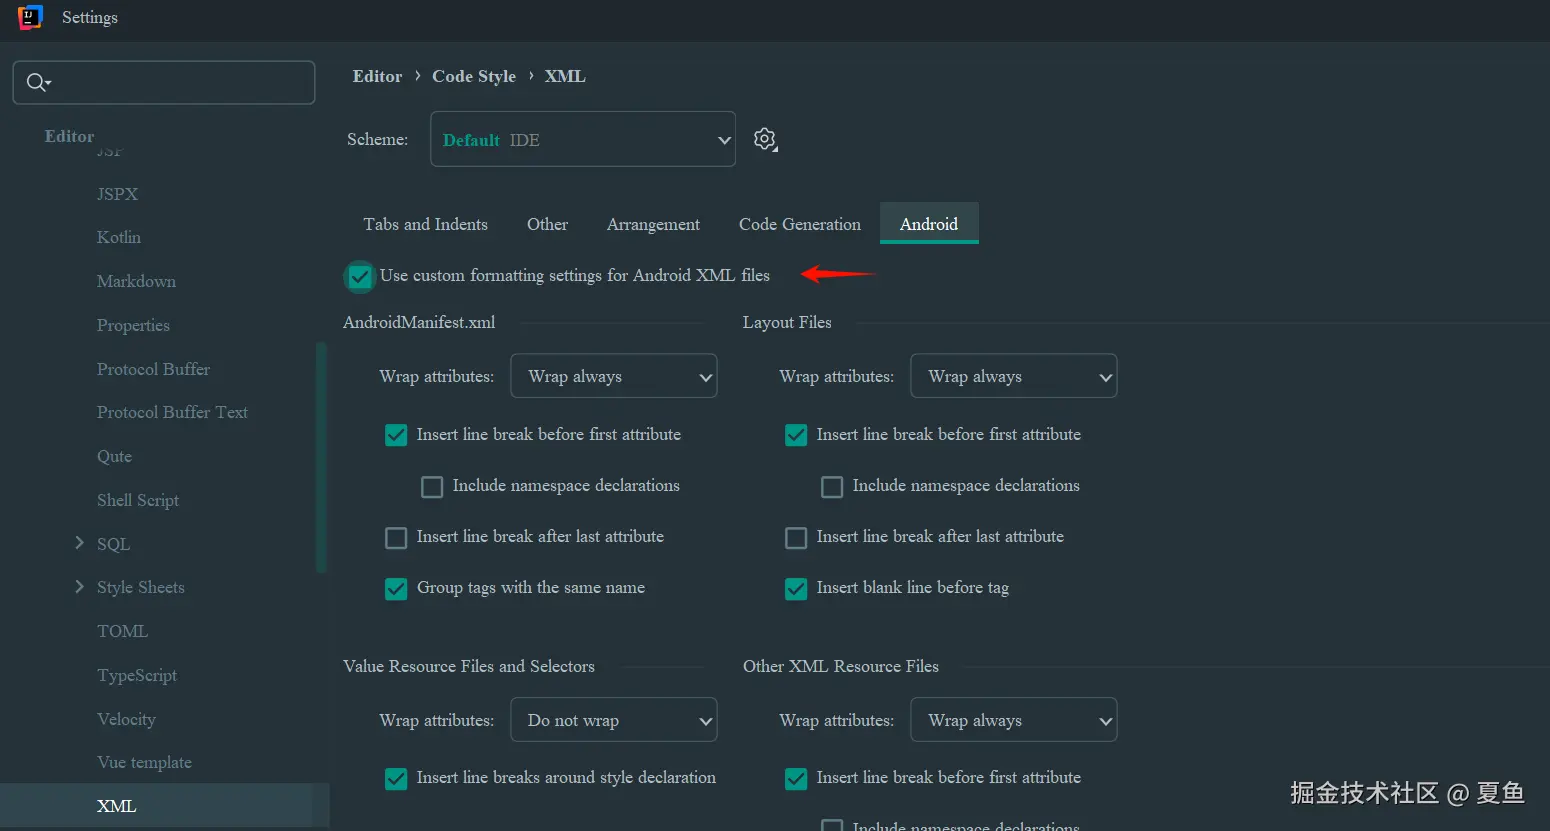Screen dimensions: 1550x831
Task: Click Value Resource Files and Selectors label
Action: 469,666
